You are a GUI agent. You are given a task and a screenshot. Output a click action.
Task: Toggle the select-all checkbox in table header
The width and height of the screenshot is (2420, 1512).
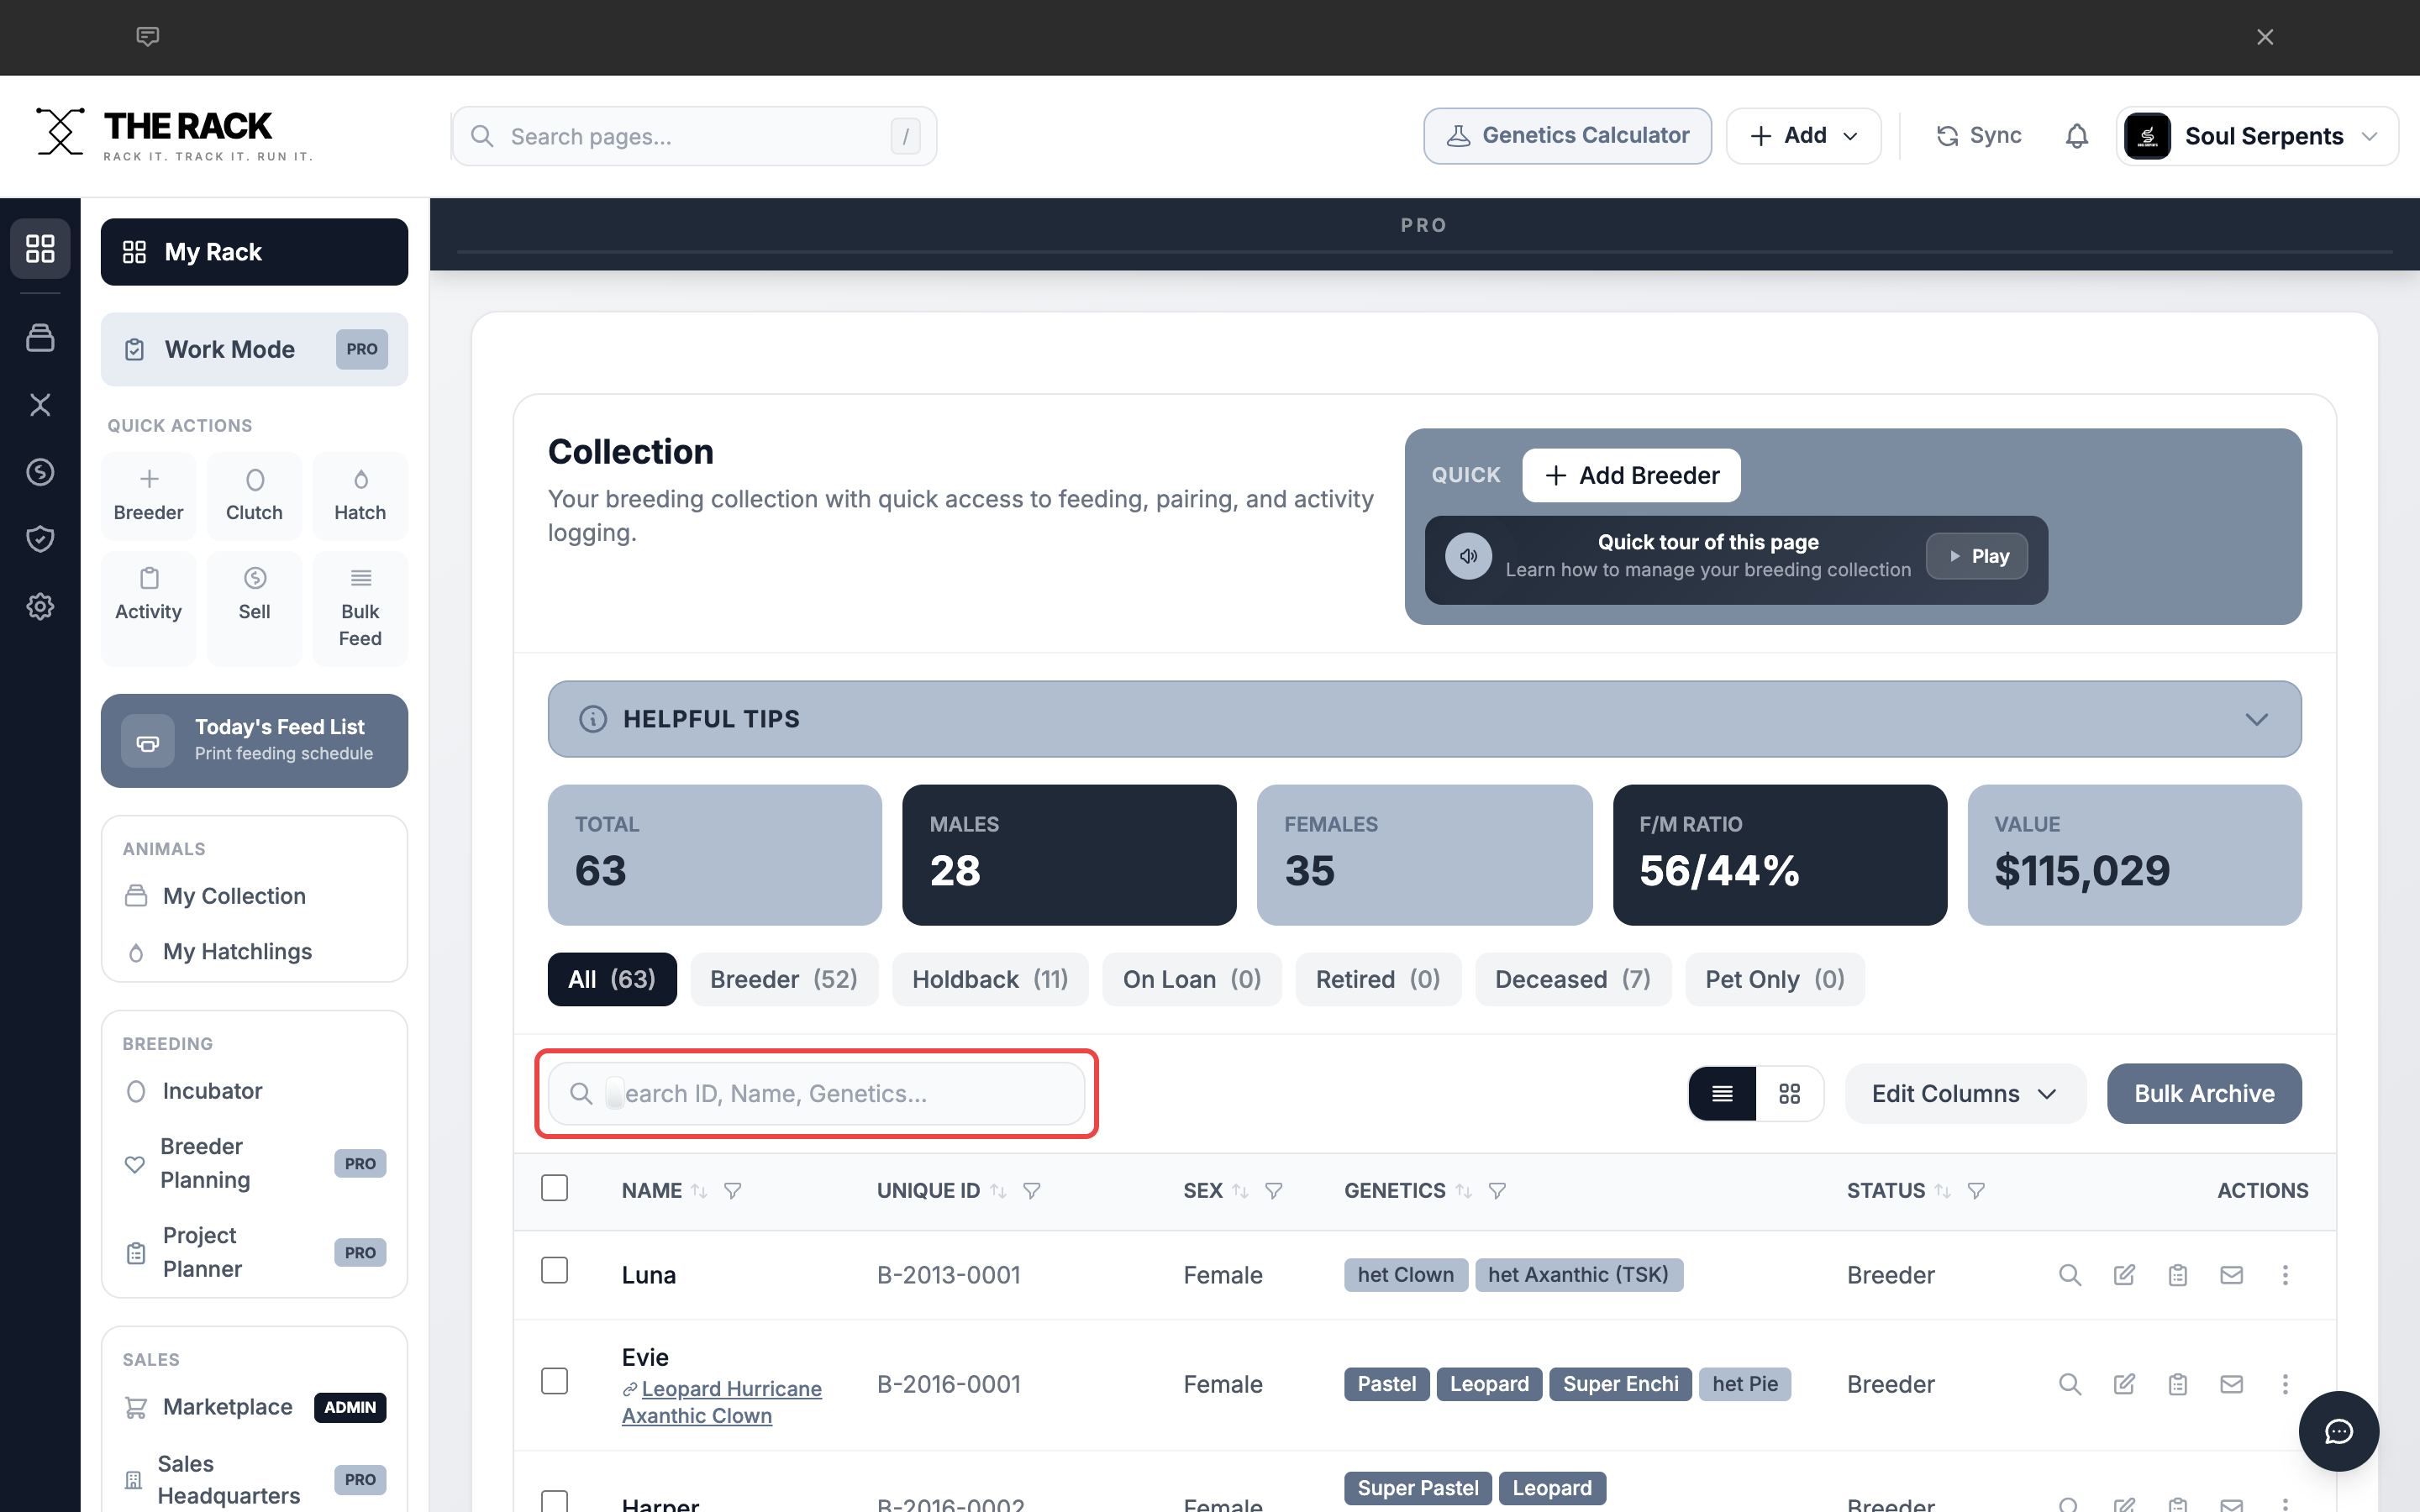pyautogui.click(x=554, y=1188)
